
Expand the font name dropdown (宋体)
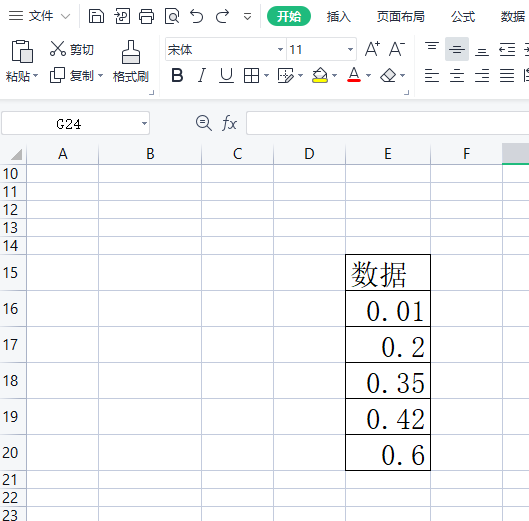[x=280, y=50]
